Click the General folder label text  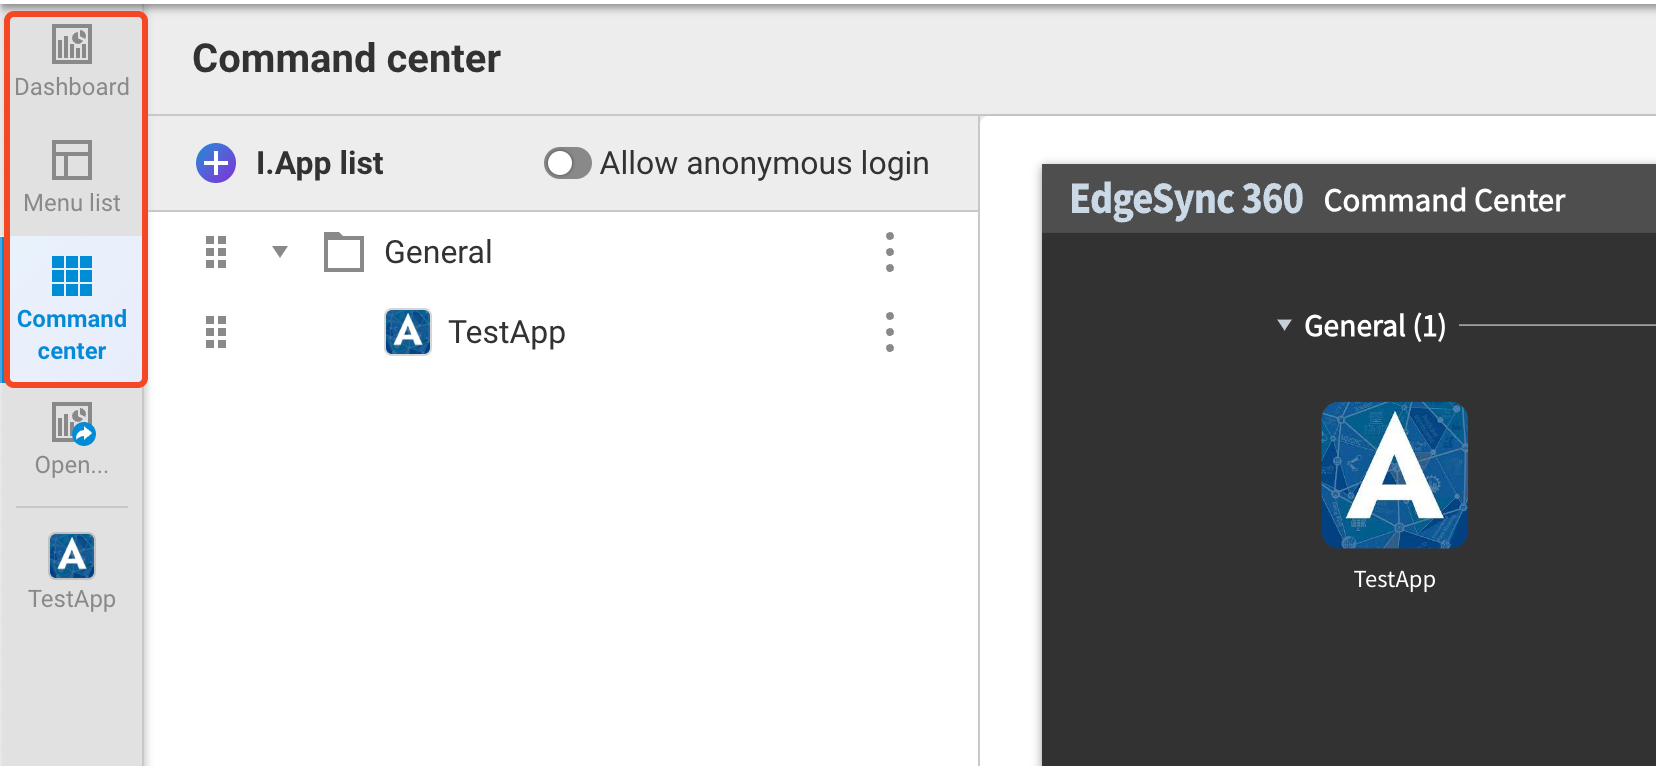438,252
